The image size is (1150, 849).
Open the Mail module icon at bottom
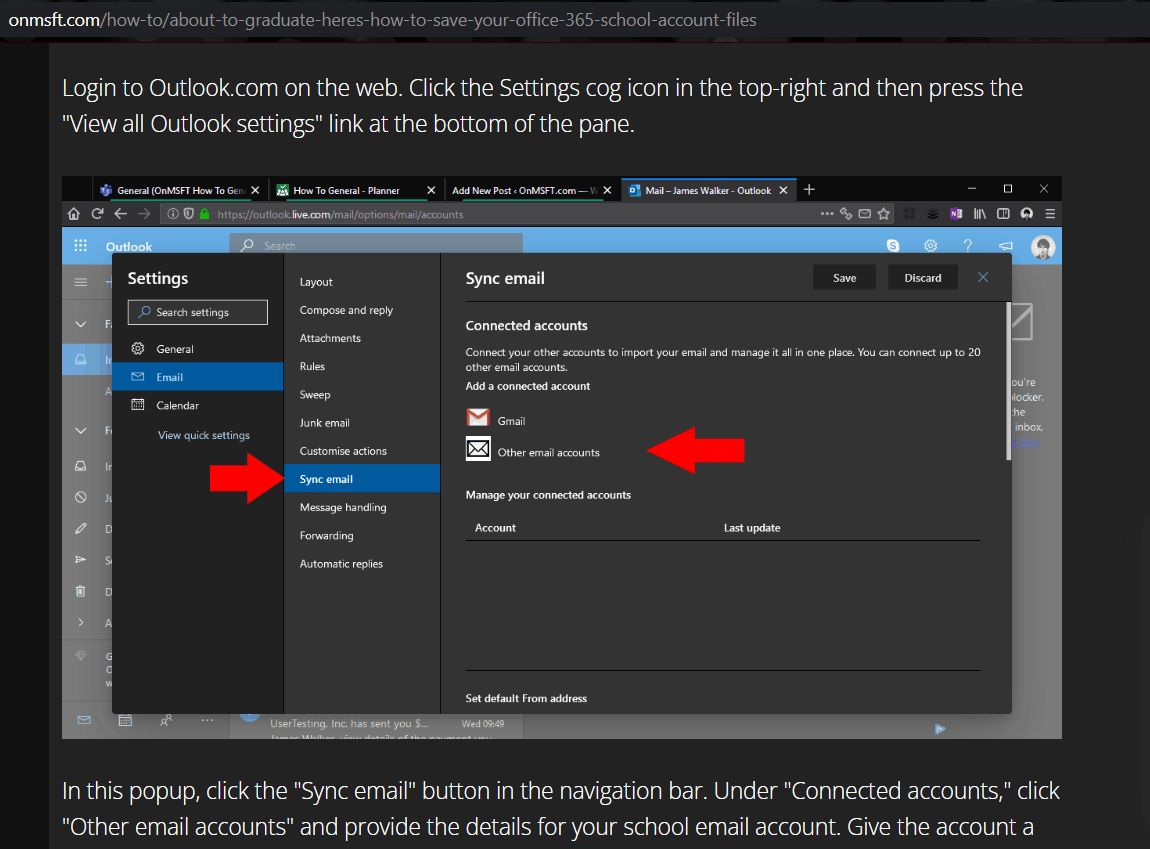pyautogui.click(x=84, y=720)
